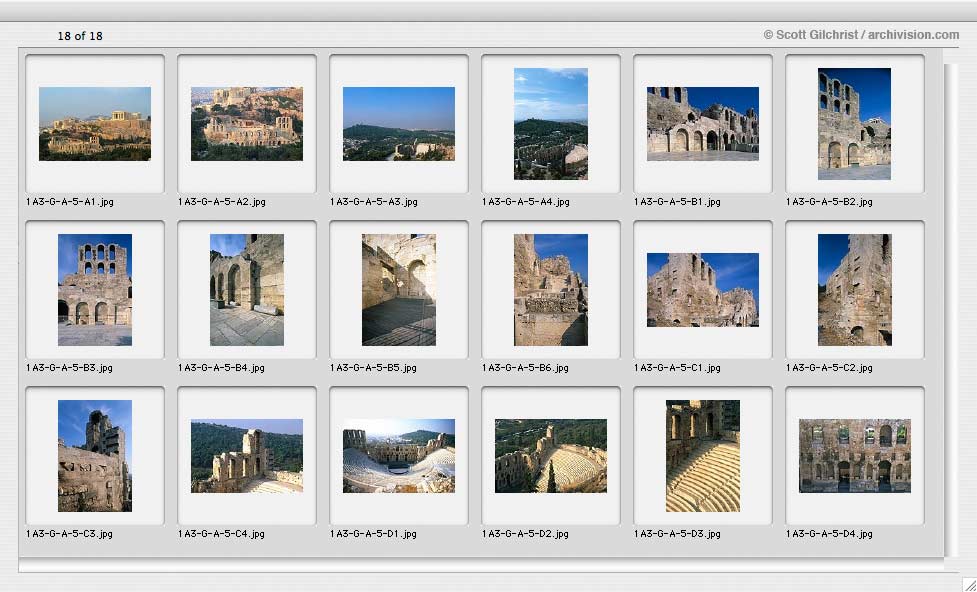
Task: Click thumbnail 1A3-G-A-5-A4.jpg
Action: coord(551,124)
